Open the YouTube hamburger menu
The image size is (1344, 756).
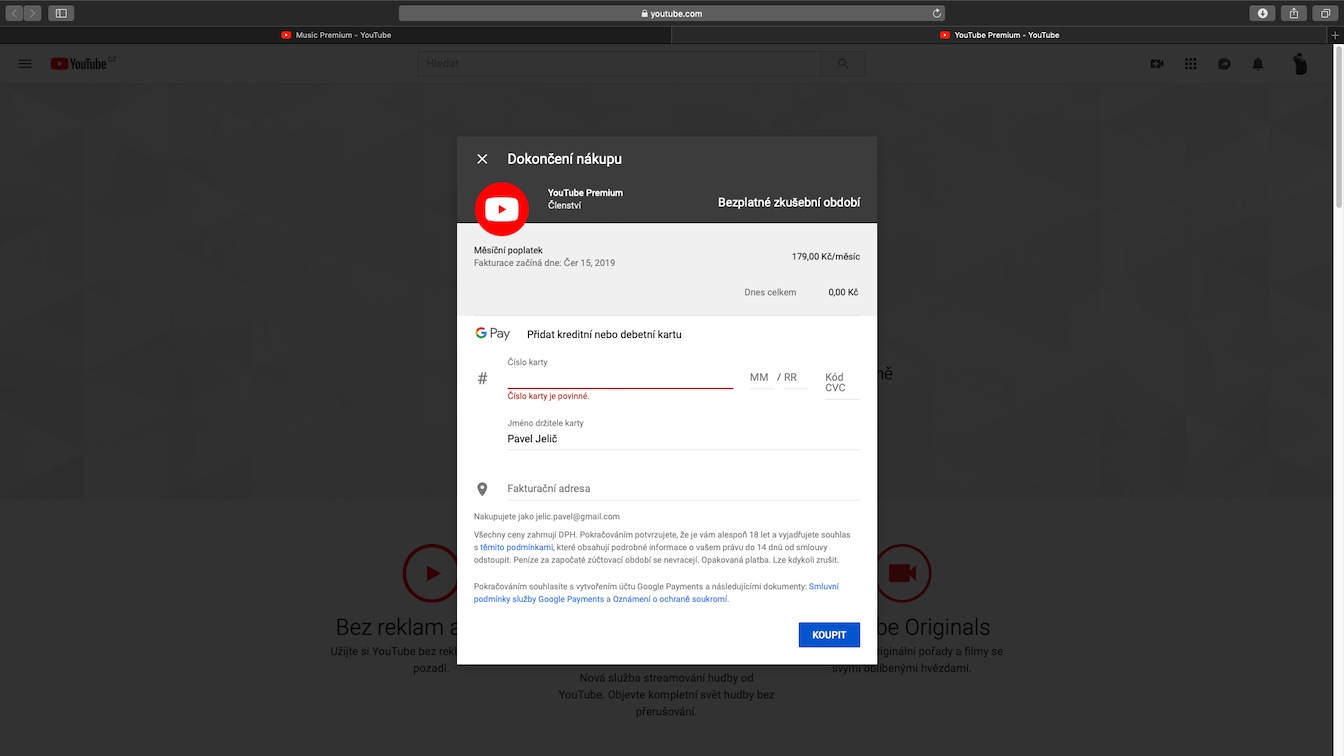pyautogui.click(x=26, y=64)
